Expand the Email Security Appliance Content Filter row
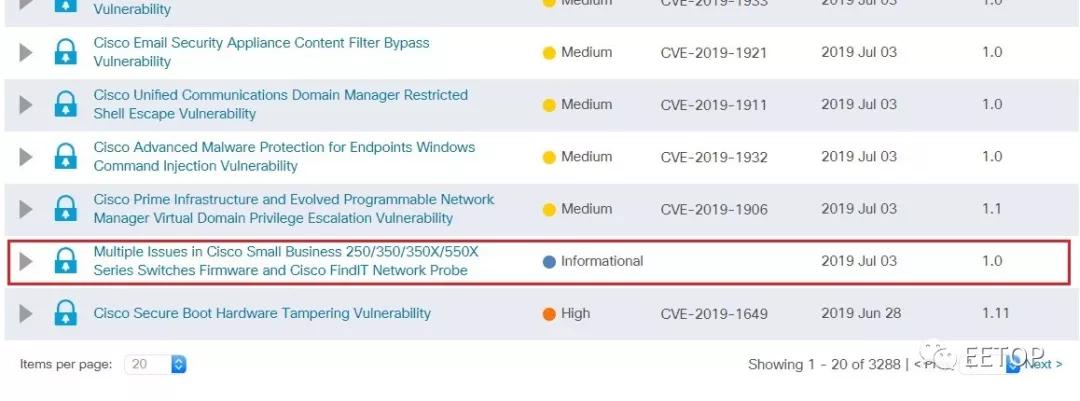 point(25,52)
